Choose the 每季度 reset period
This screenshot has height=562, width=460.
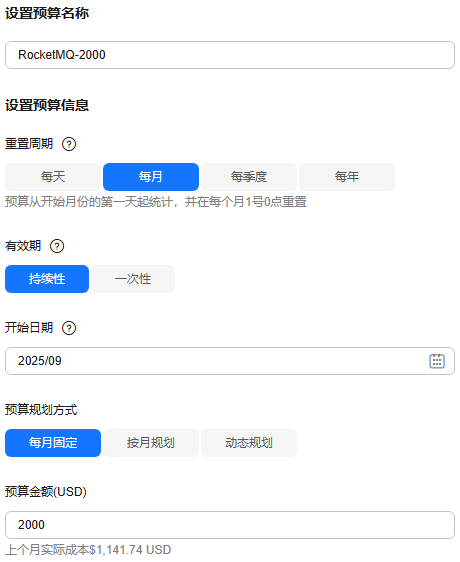point(249,177)
